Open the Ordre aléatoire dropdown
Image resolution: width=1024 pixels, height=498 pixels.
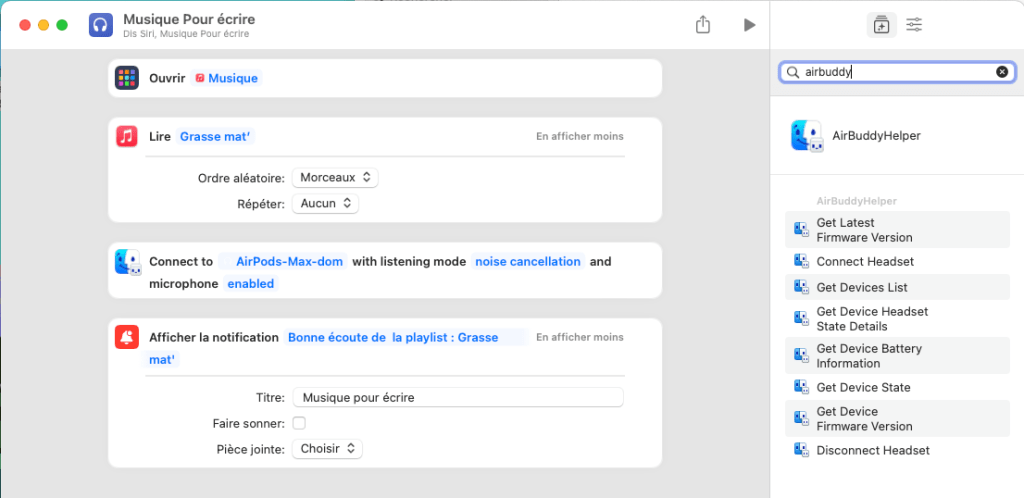pos(335,177)
